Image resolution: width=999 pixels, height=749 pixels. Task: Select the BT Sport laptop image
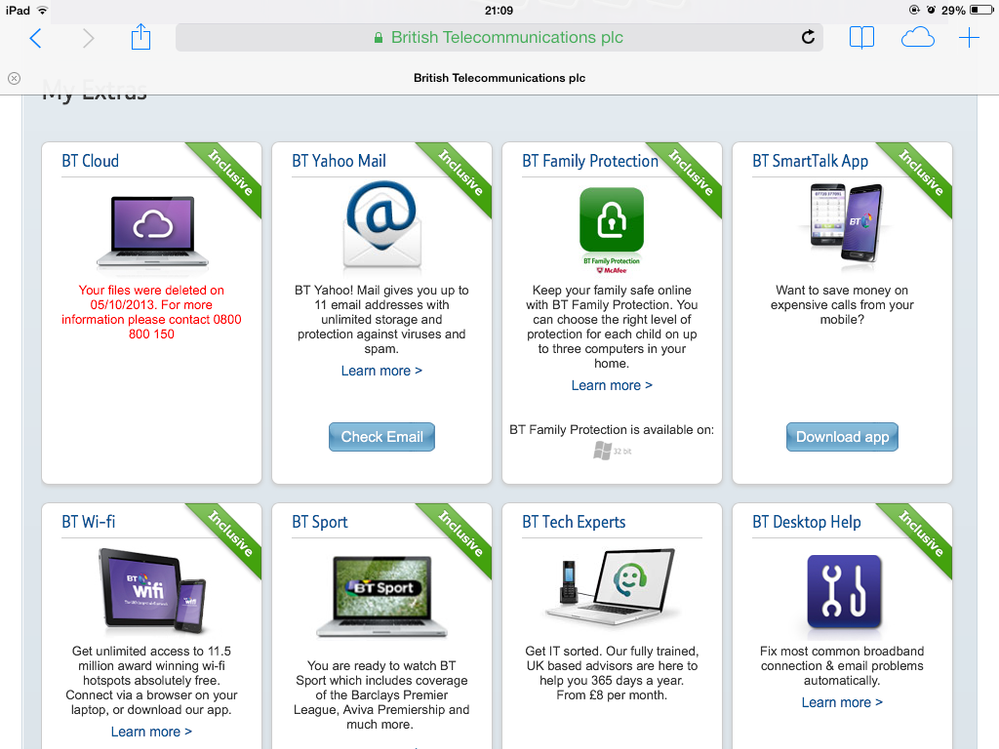382,596
